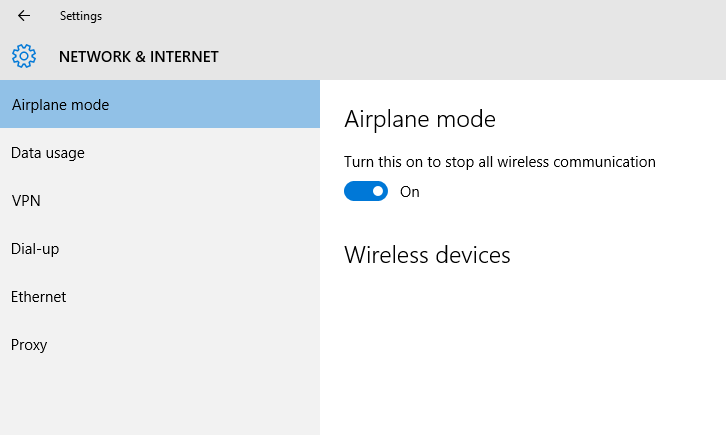Open the Dial-up settings page
This screenshot has width=726, height=435.
pos(35,249)
